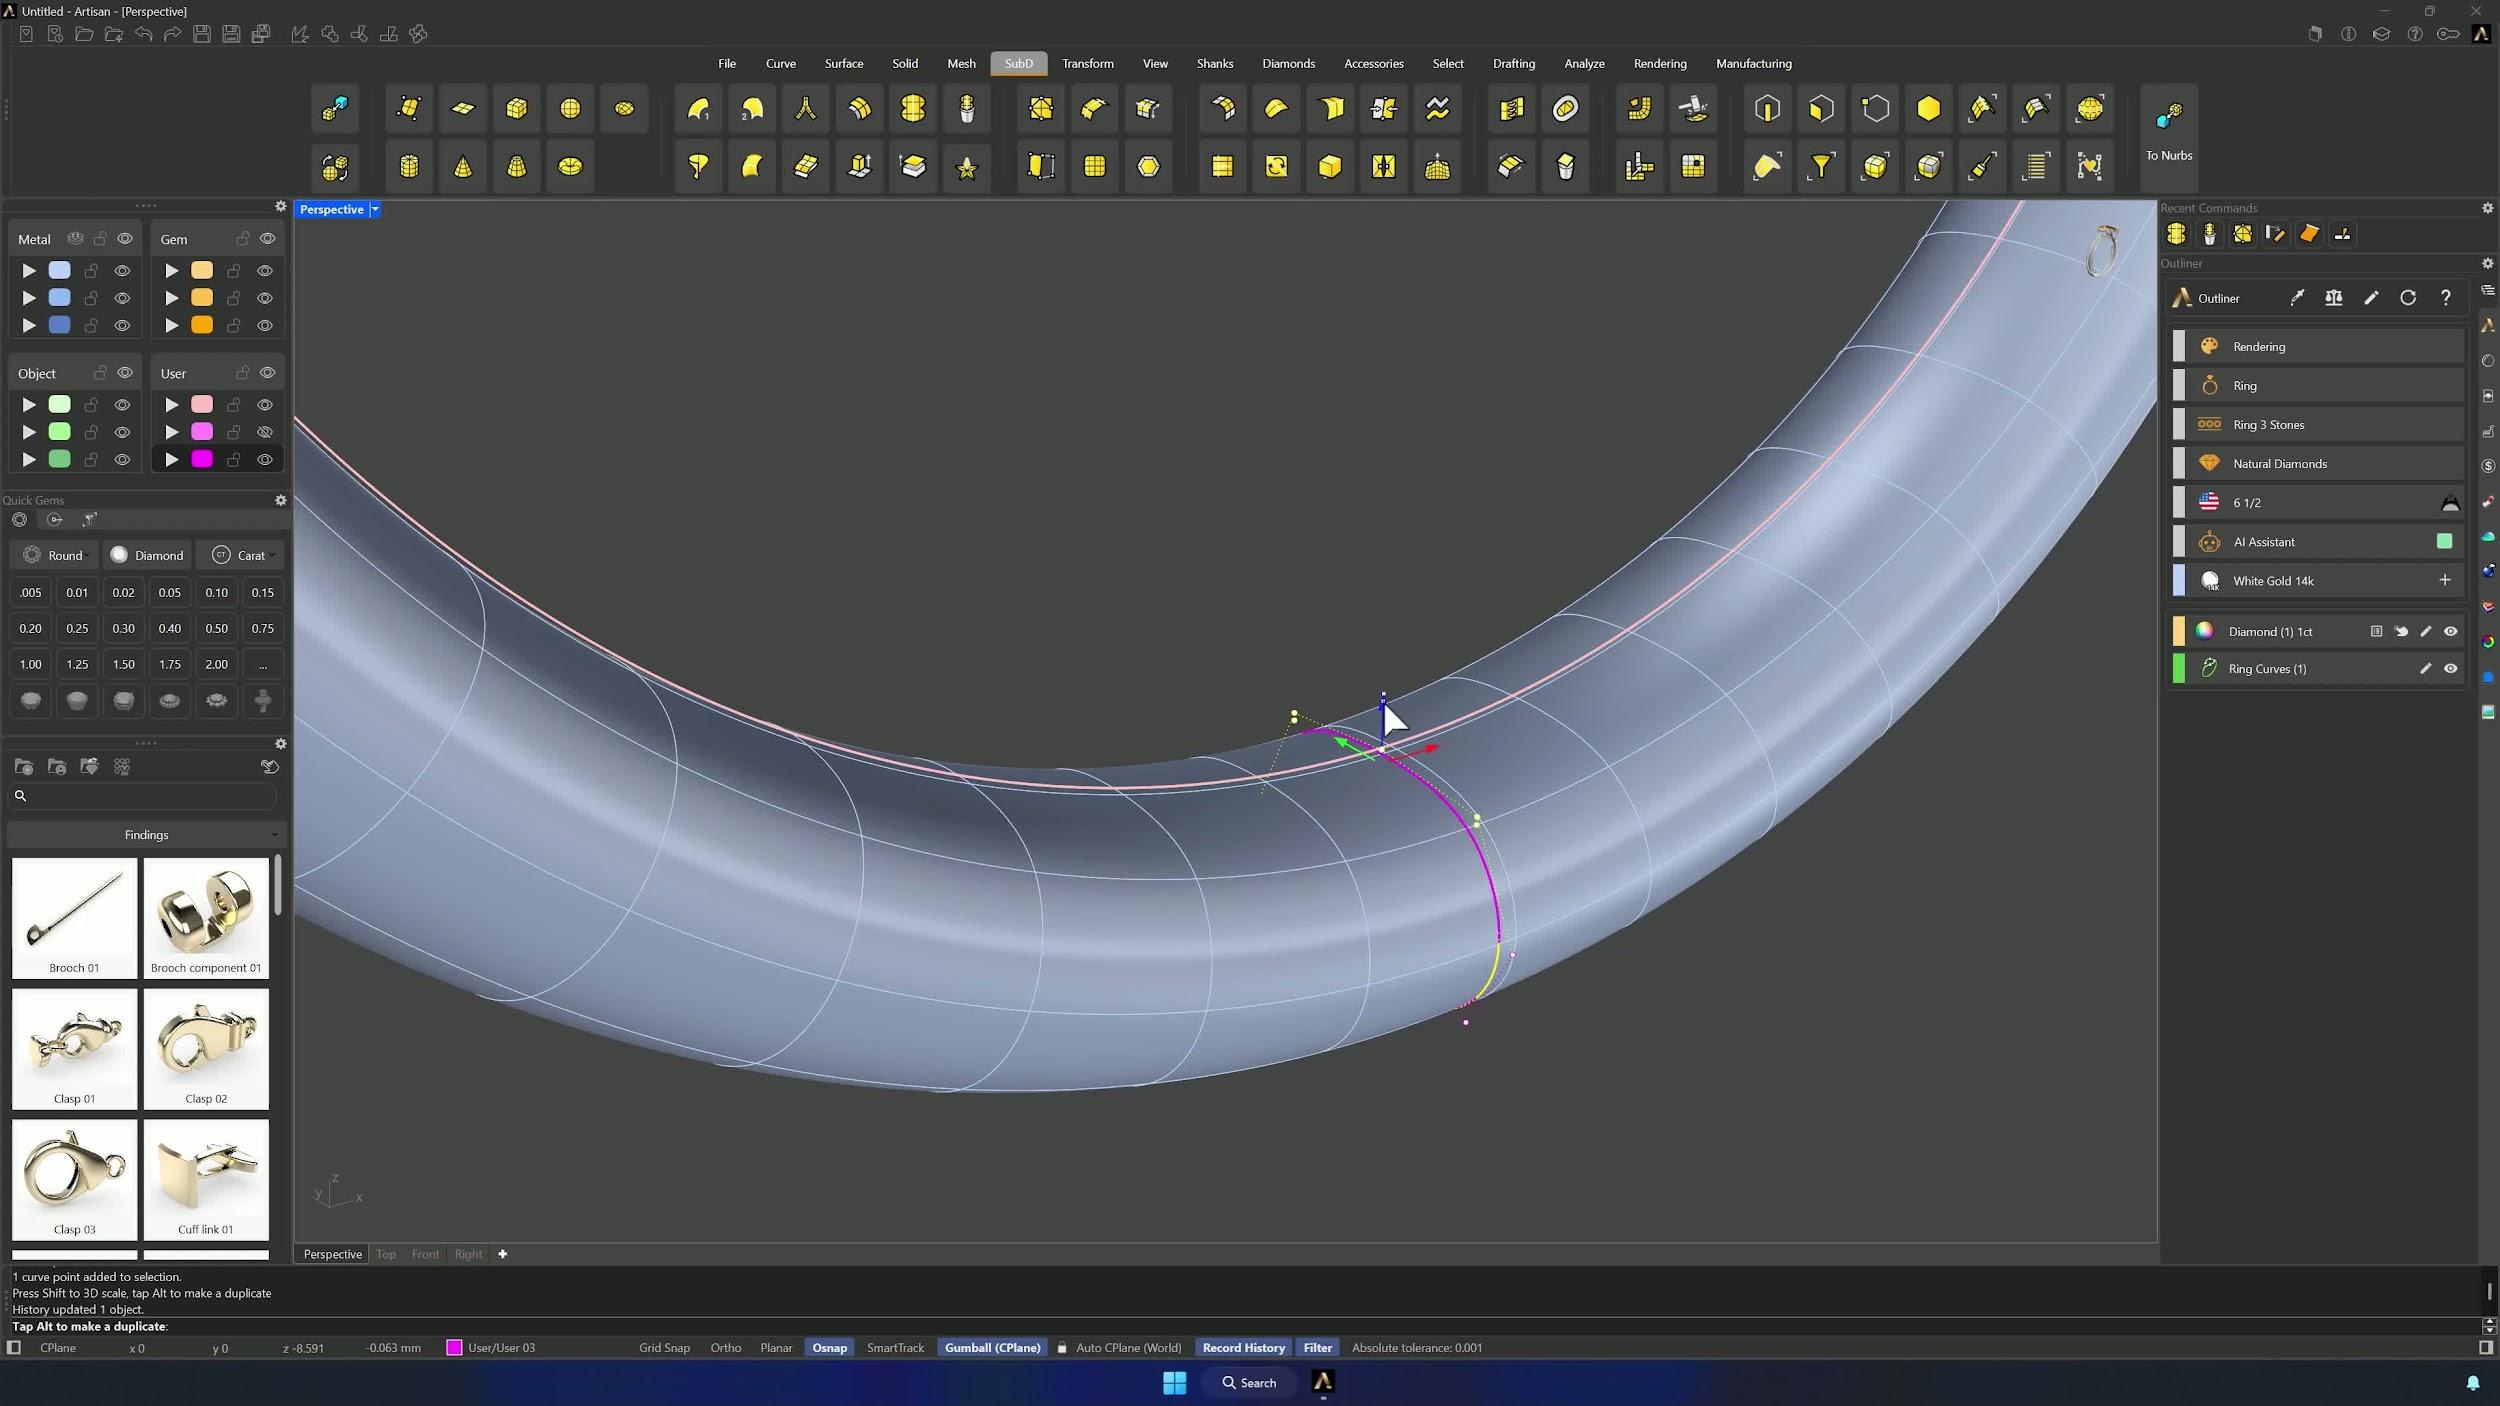This screenshot has height=1406, width=2500.
Task: Show the hidden middle User layer
Action: point(265,432)
